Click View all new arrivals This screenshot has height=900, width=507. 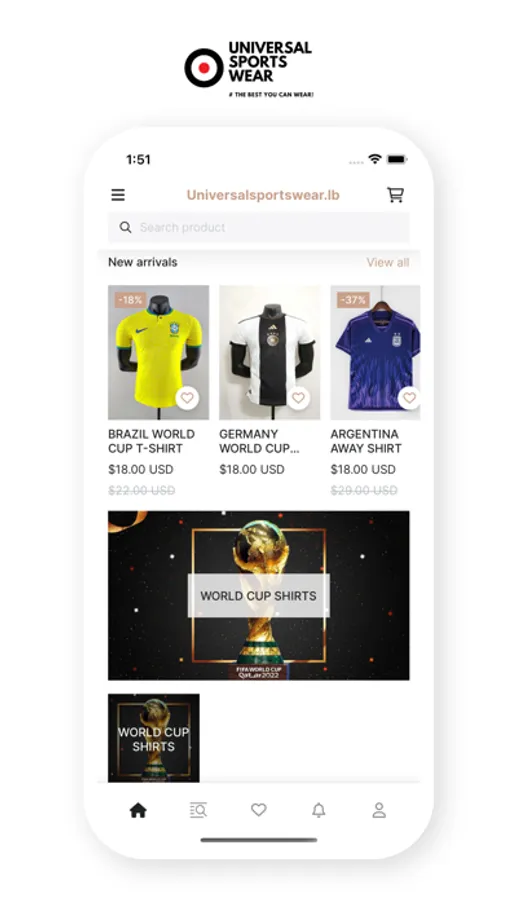pyautogui.click(x=388, y=262)
